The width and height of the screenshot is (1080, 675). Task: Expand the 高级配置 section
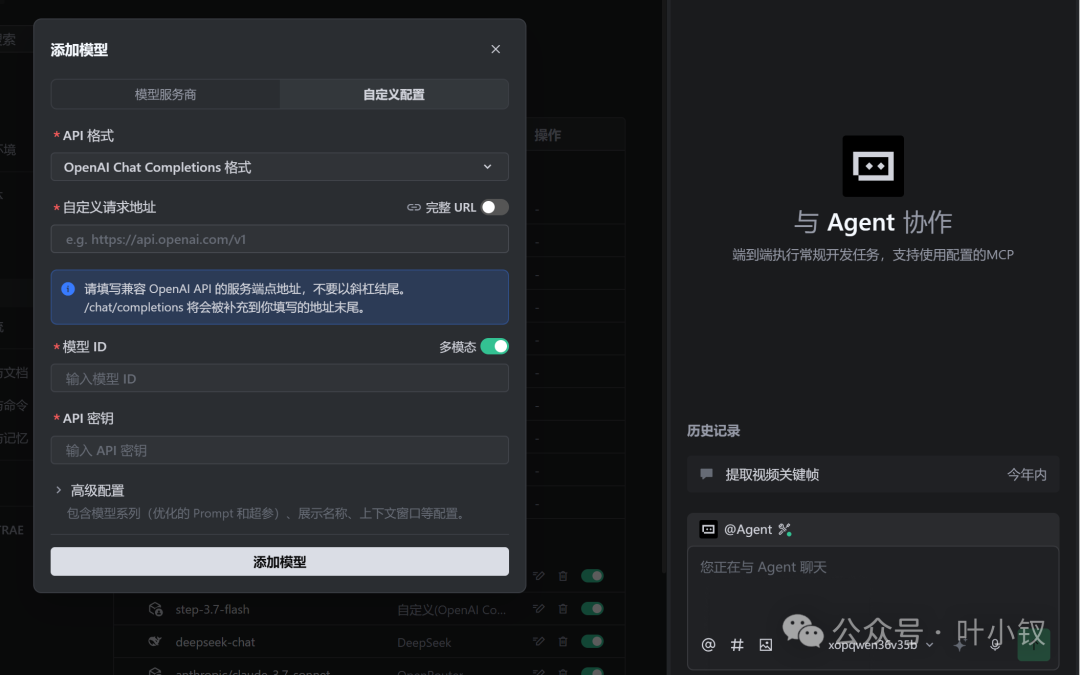tap(90, 490)
